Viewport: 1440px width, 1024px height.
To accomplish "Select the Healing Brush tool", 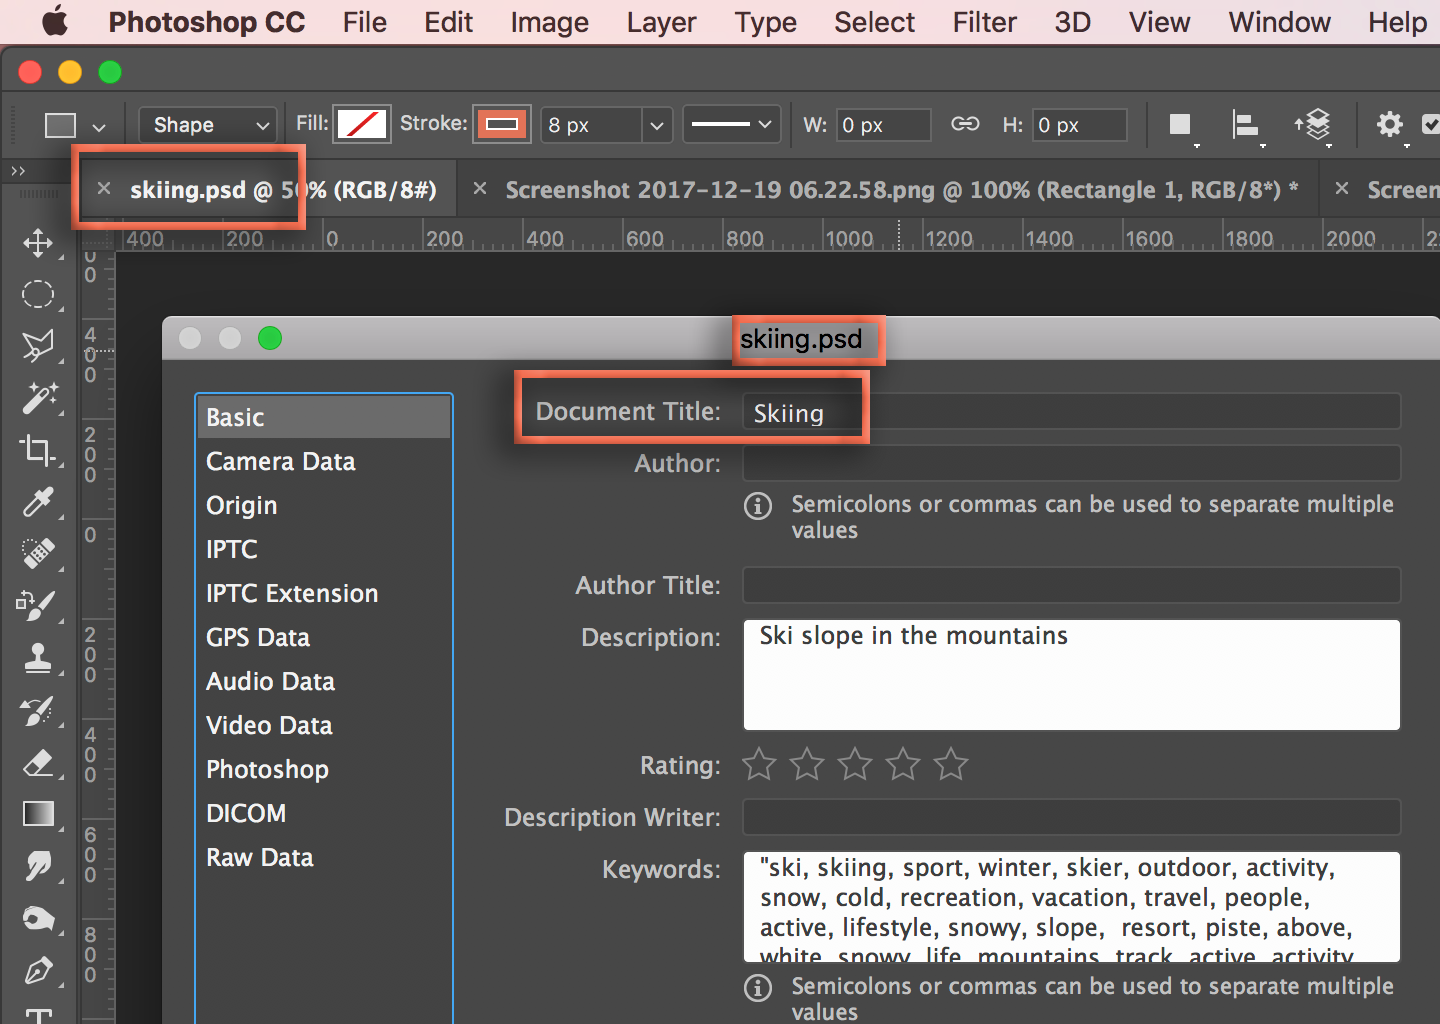I will coord(38,554).
